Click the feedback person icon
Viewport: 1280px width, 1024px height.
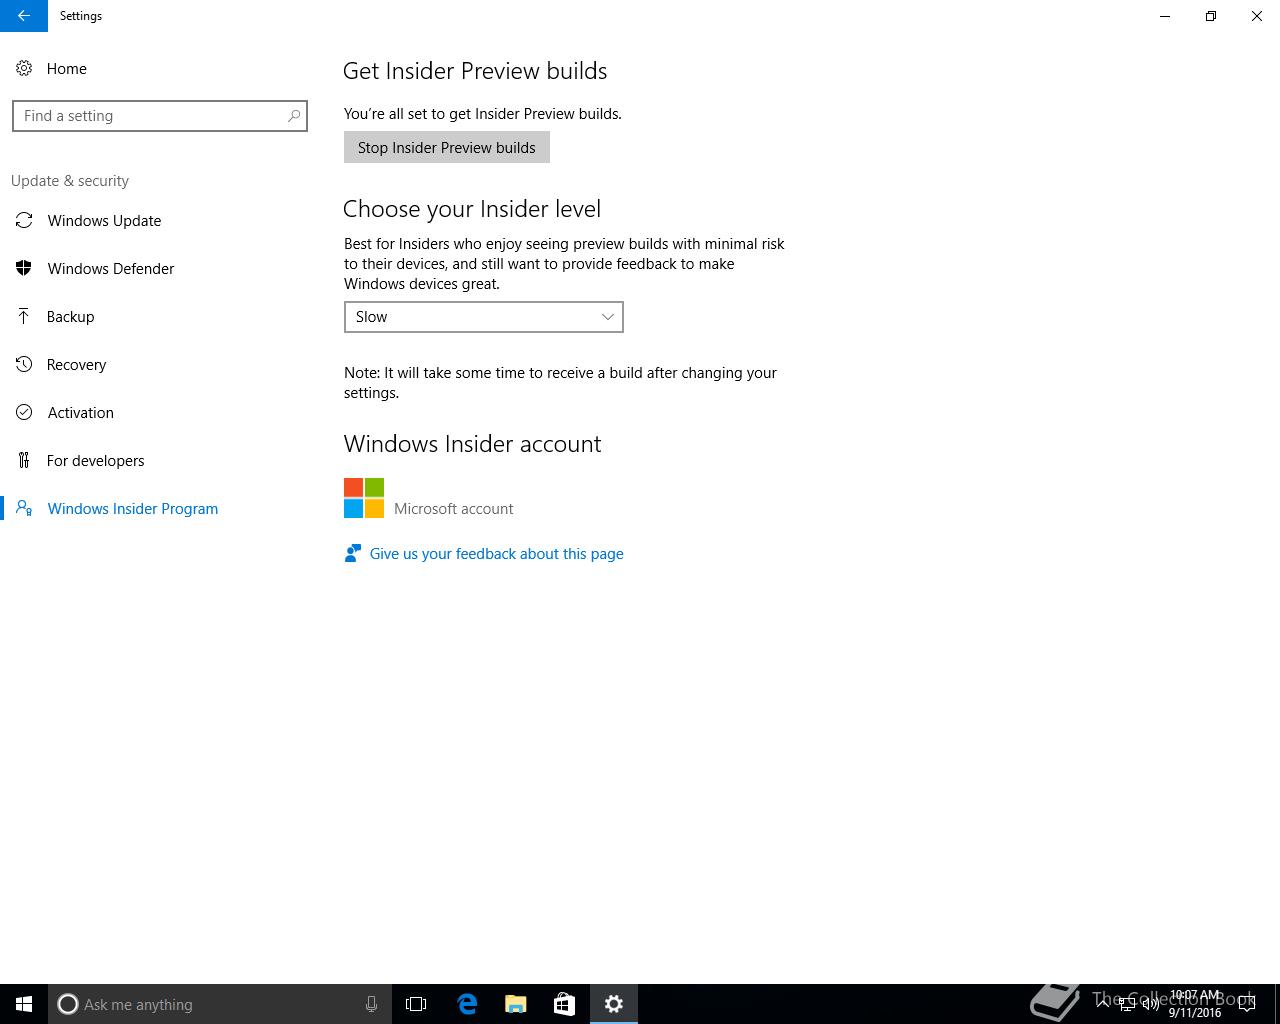(352, 553)
